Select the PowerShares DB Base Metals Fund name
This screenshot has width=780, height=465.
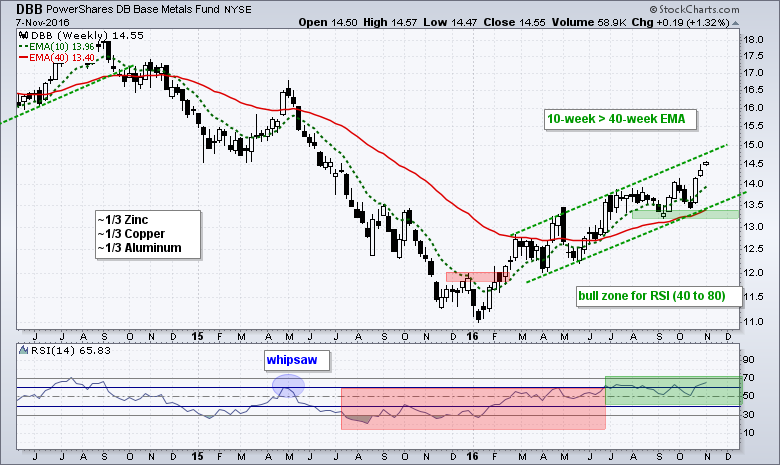[134, 9]
